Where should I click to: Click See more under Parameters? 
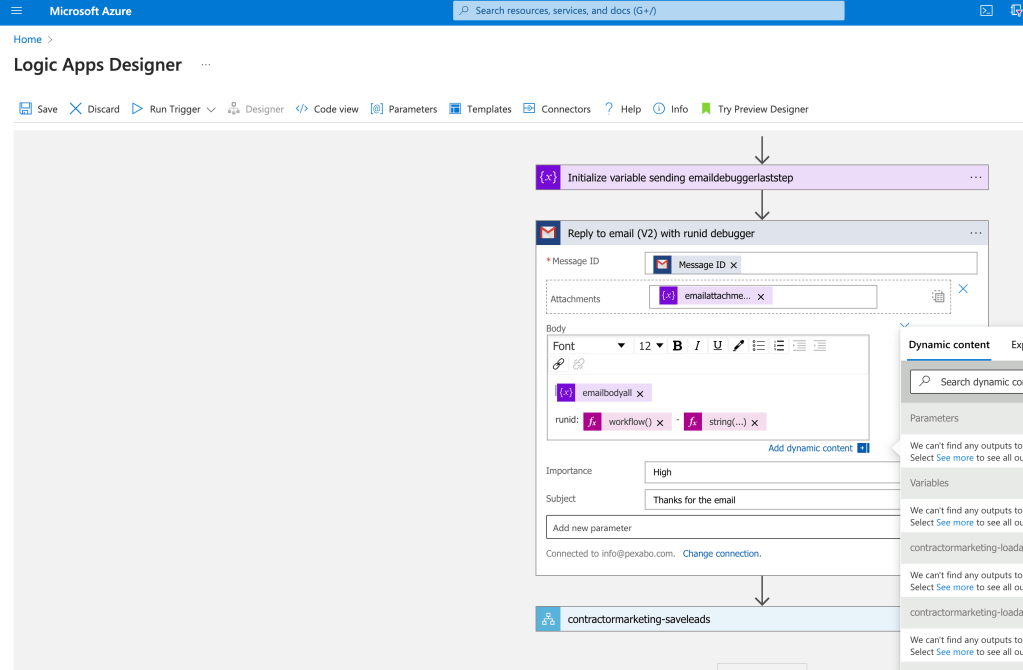[x=954, y=458]
